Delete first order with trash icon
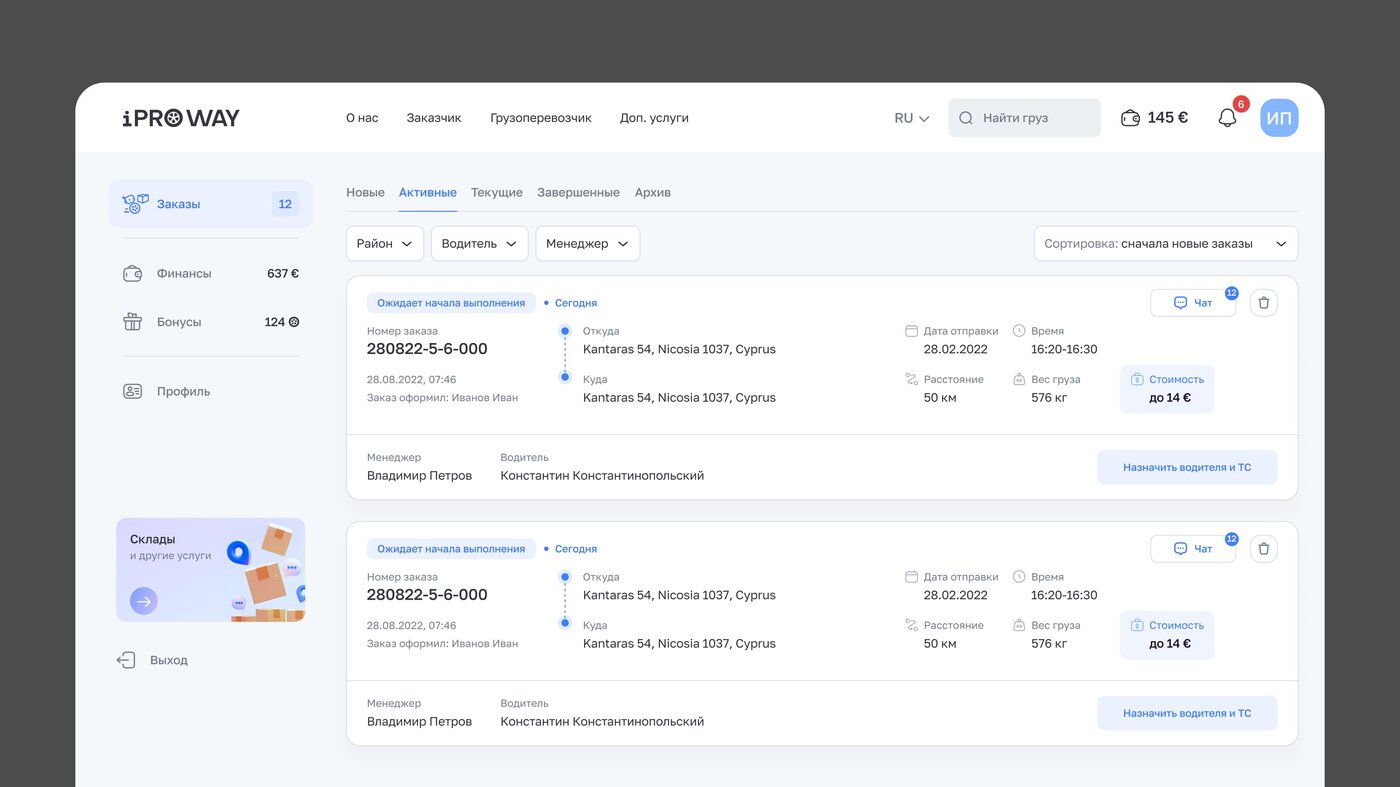This screenshot has width=1400, height=787. 1264,303
